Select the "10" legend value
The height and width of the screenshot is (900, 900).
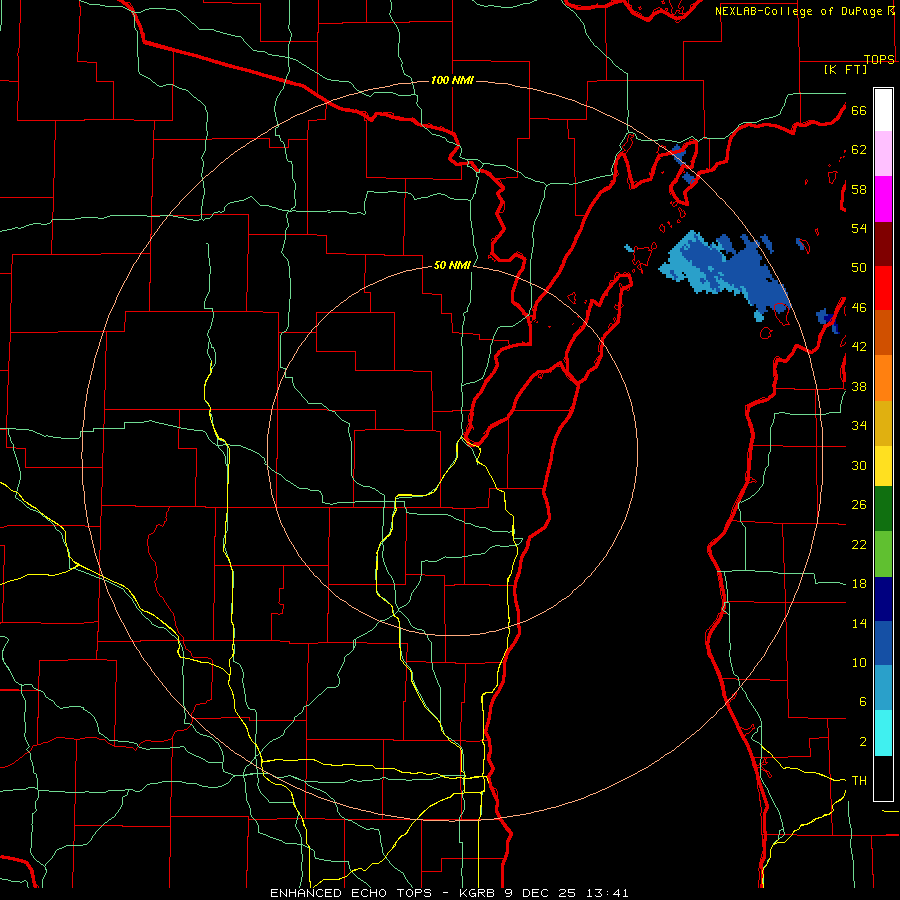859,663
